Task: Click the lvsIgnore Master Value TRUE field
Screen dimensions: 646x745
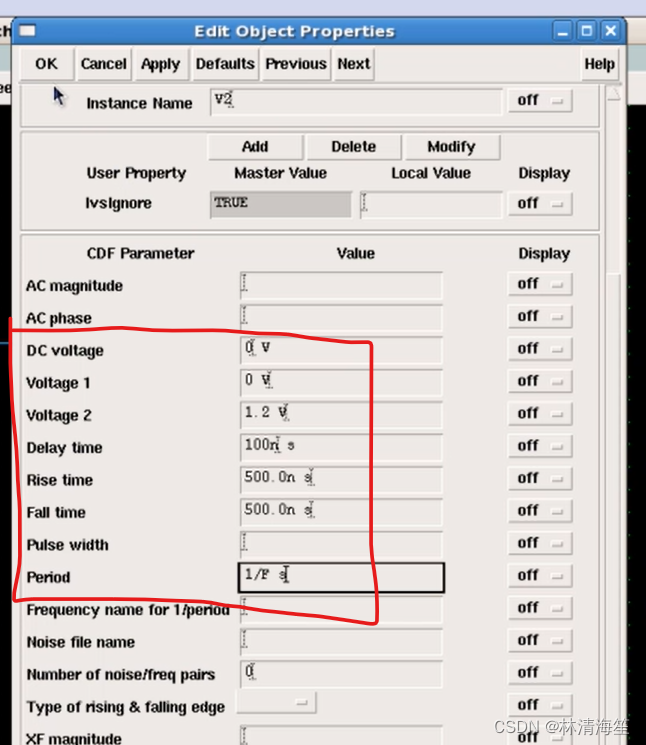Action: pos(281,205)
